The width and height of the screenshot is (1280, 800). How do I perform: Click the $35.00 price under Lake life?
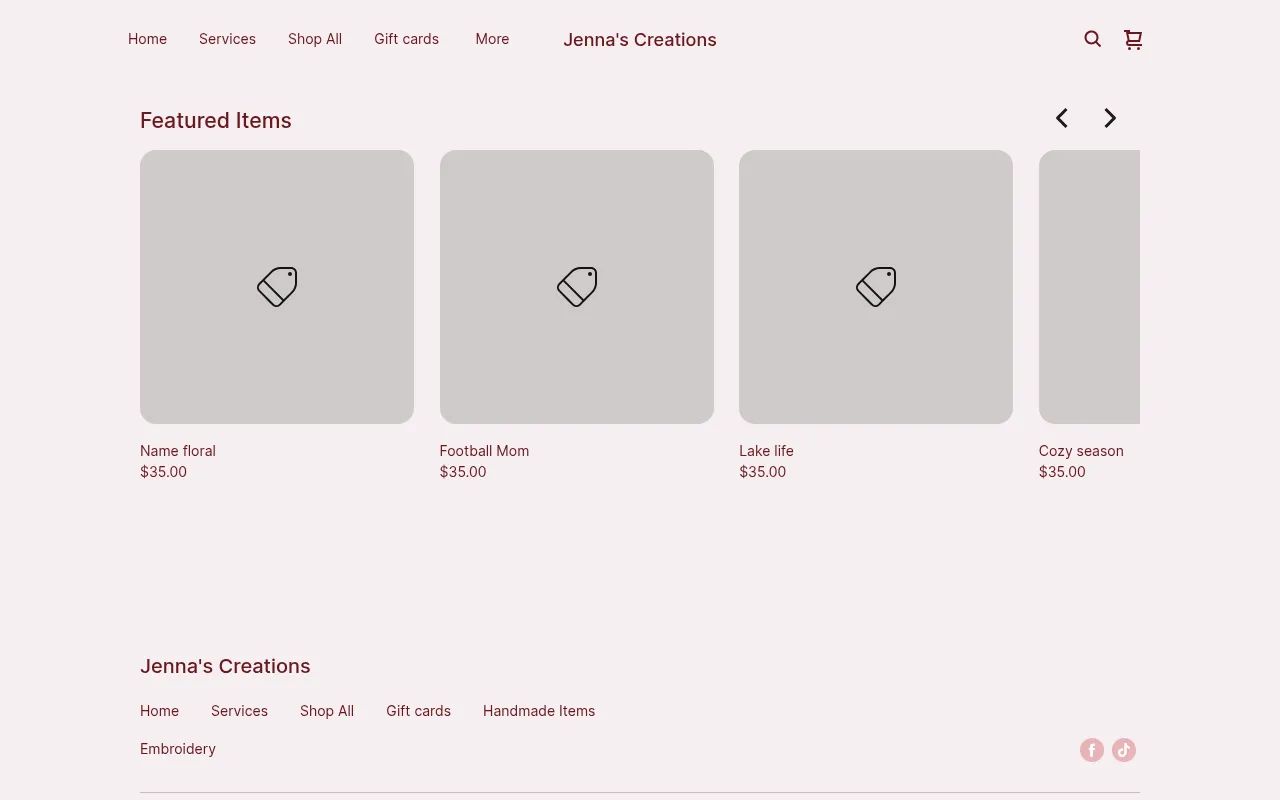click(x=763, y=472)
